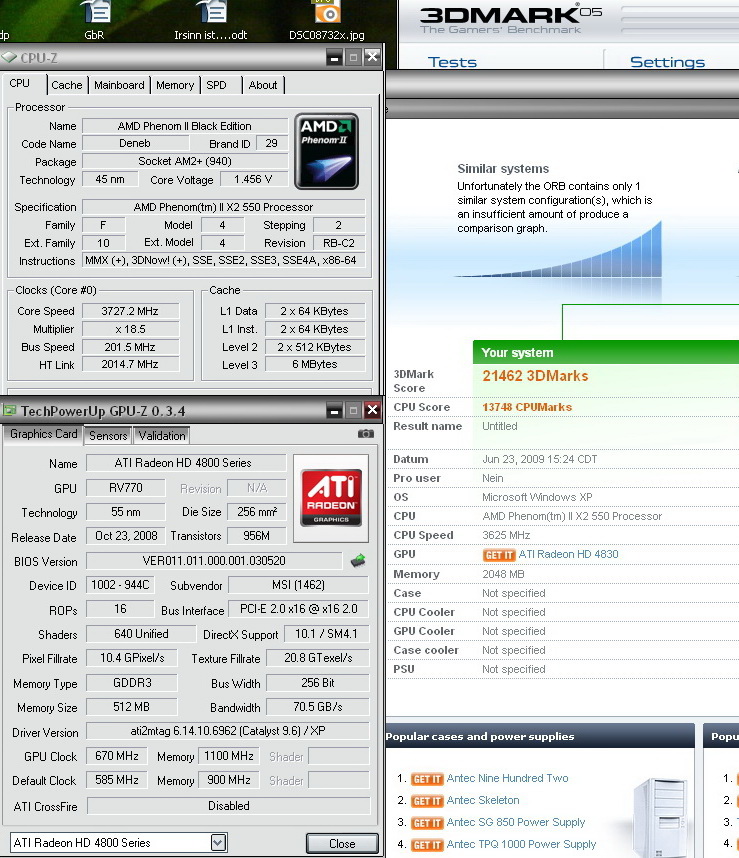Screen dimensions: 739x858
Task: Click GET IT badge for Antec SG 850 Power Supply
Action: point(427,822)
